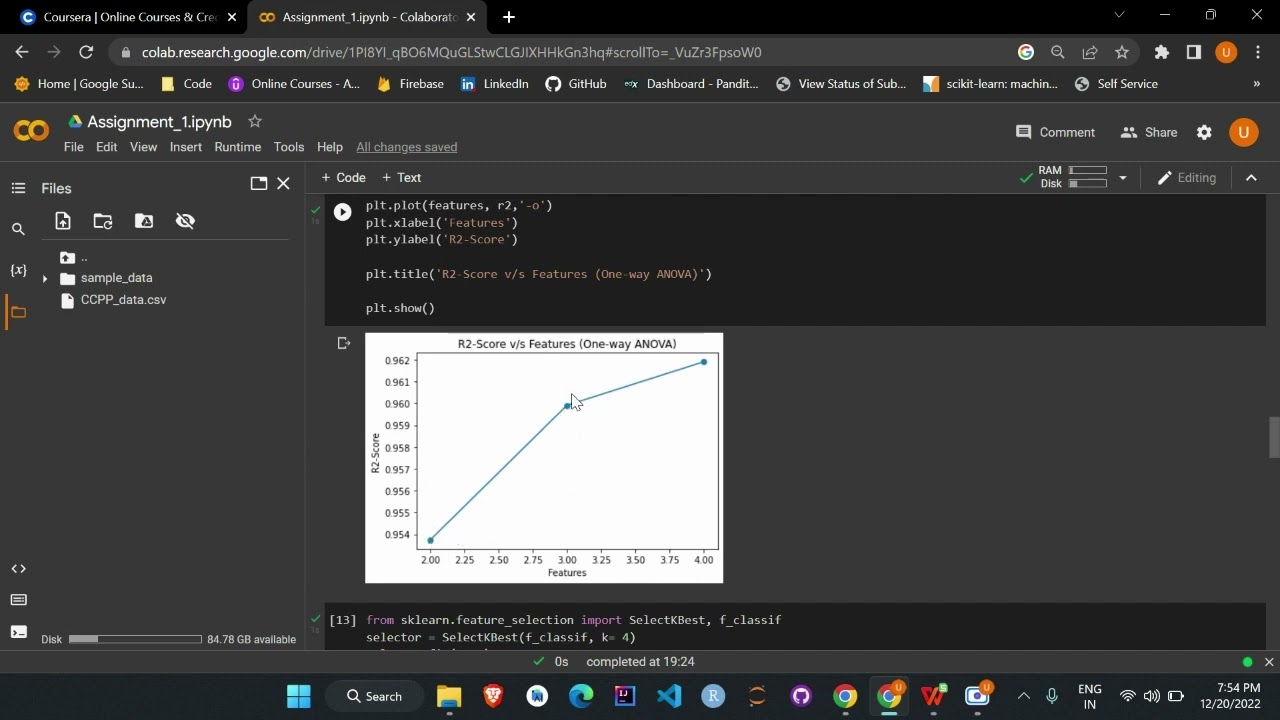Open the GitHub bookmark
This screenshot has width=1280, height=720.
click(576, 84)
